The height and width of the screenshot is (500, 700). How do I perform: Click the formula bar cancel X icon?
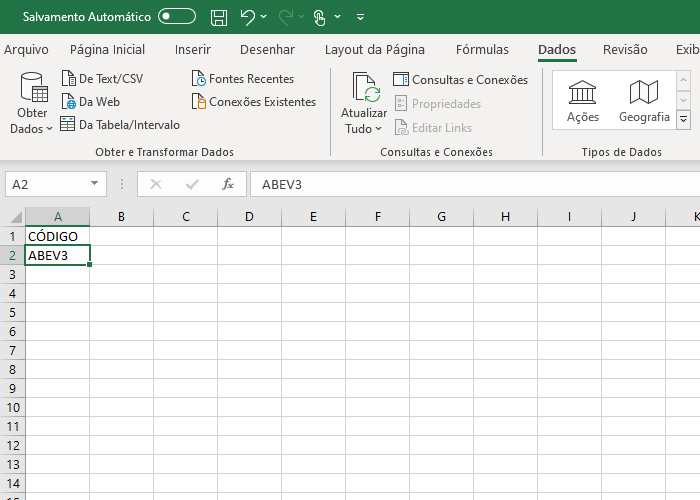click(x=156, y=184)
